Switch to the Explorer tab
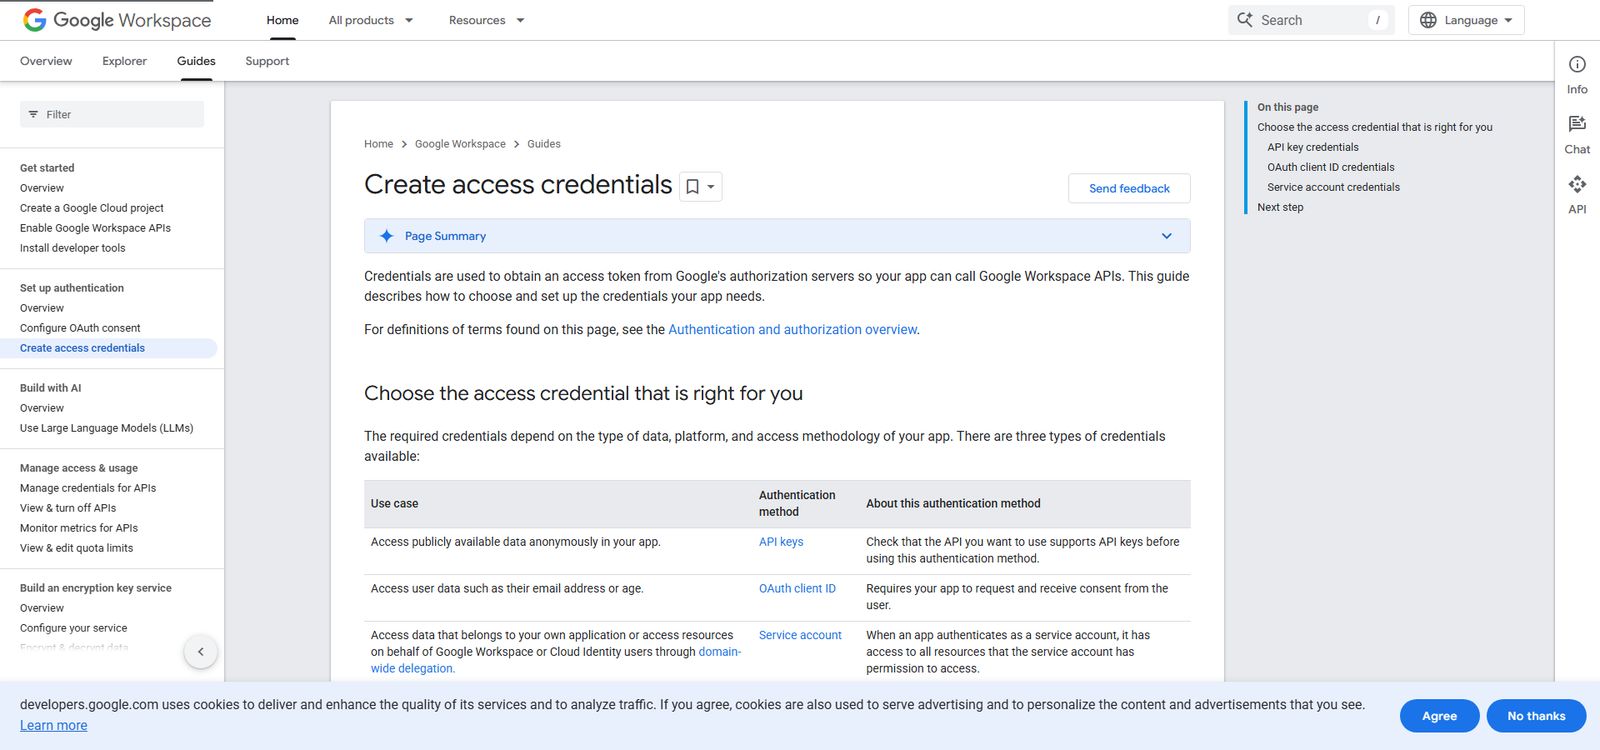Image resolution: width=1600 pixels, height=750 pixels. click(124, 61)
